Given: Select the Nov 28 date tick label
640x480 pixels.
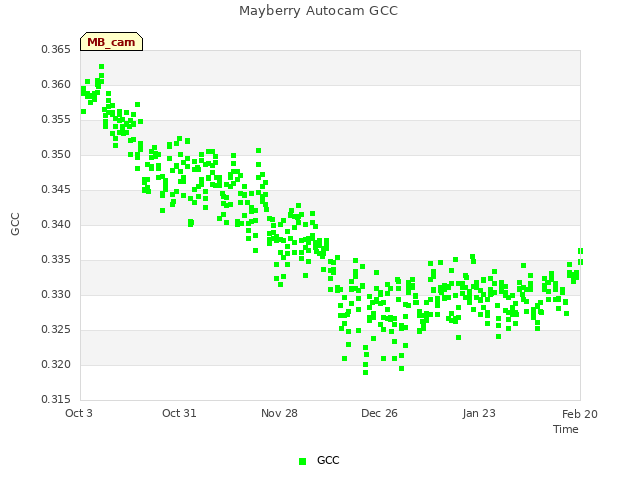Looking at the screenshot, I should coord(279,413).
